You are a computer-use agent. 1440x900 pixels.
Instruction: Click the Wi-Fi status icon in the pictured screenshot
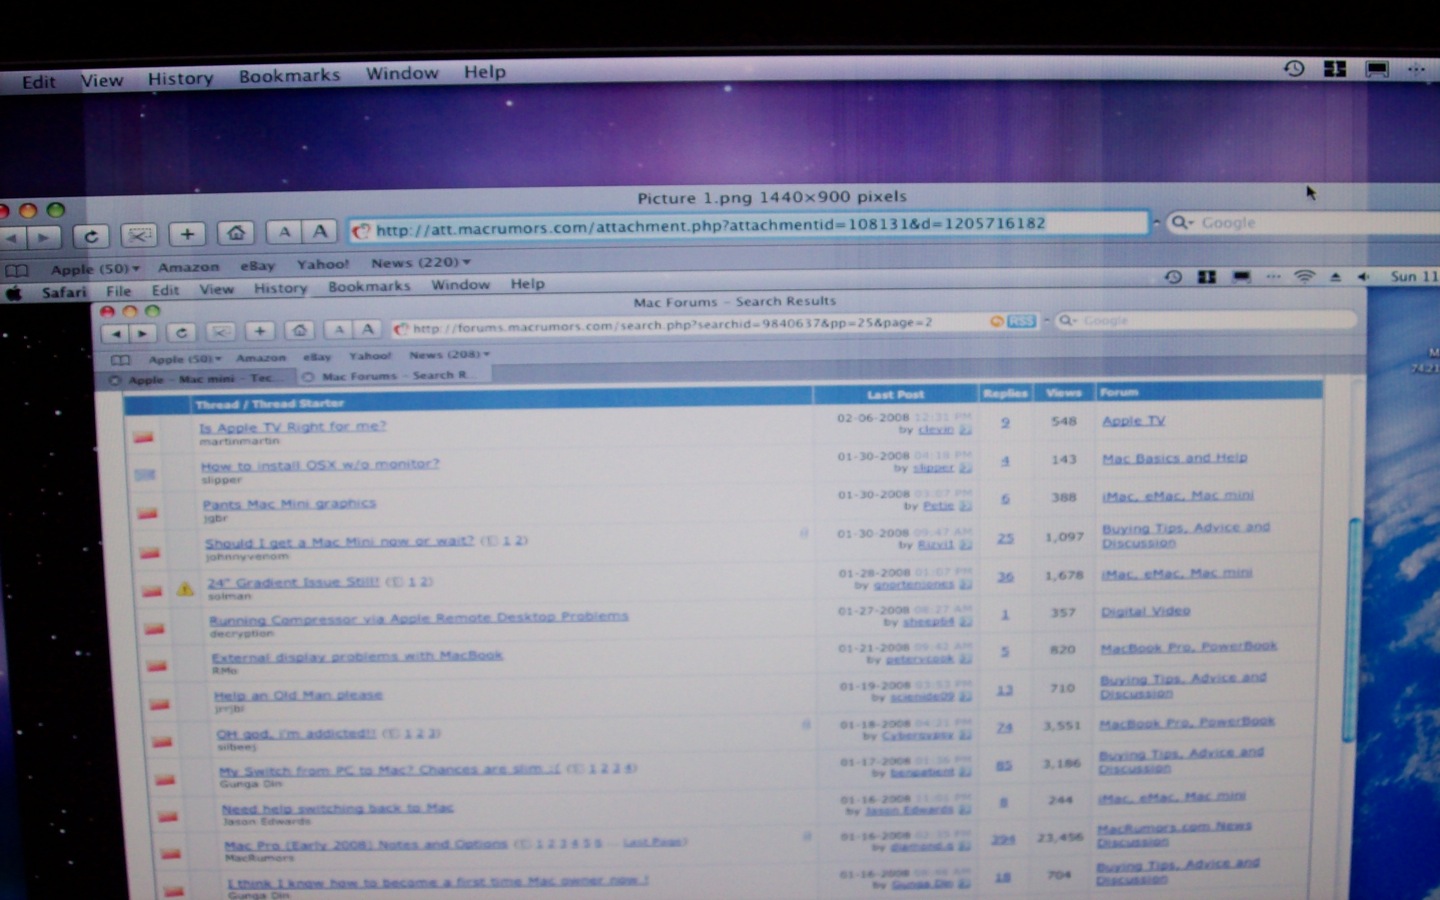click(x=1304, y=277)
